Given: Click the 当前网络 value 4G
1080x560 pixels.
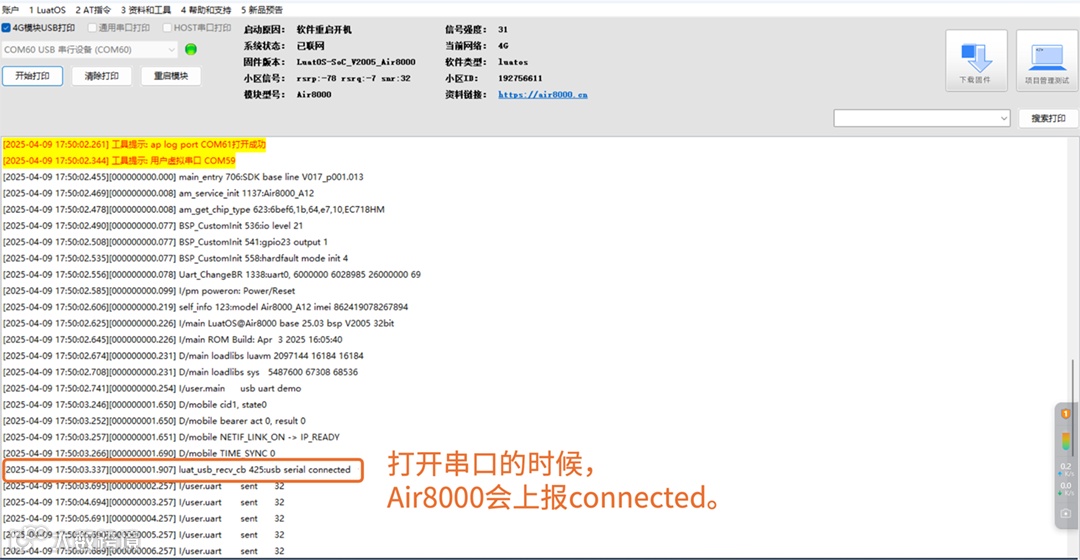Looking at the screenshot, I should click(x=503, y=46).
